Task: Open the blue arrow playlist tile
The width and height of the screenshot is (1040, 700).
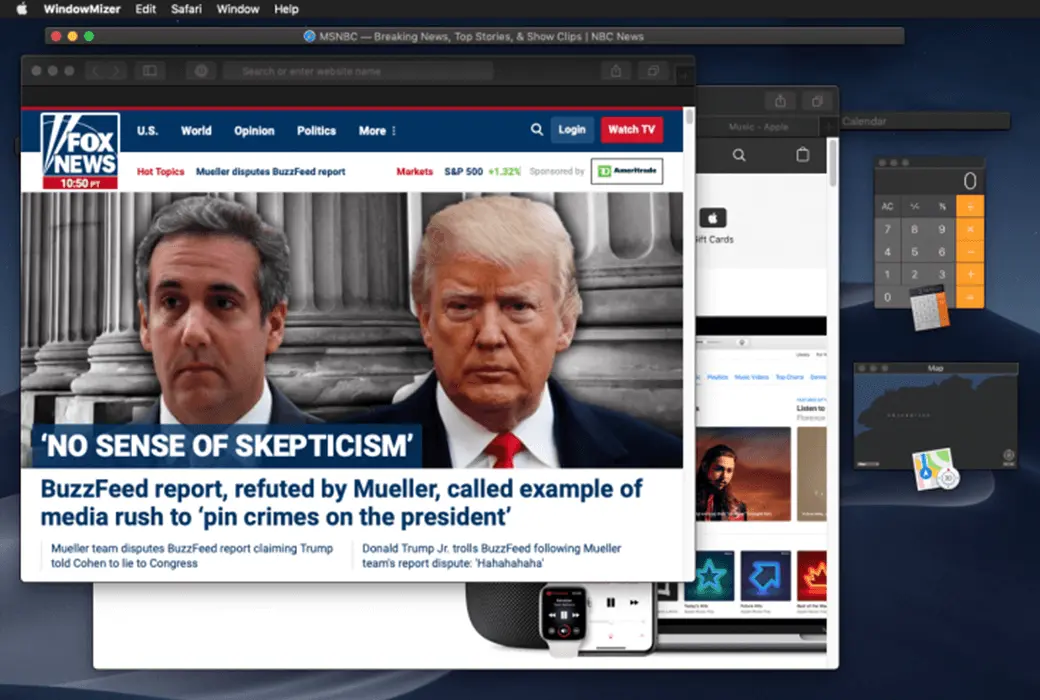Action: point(765,575)
